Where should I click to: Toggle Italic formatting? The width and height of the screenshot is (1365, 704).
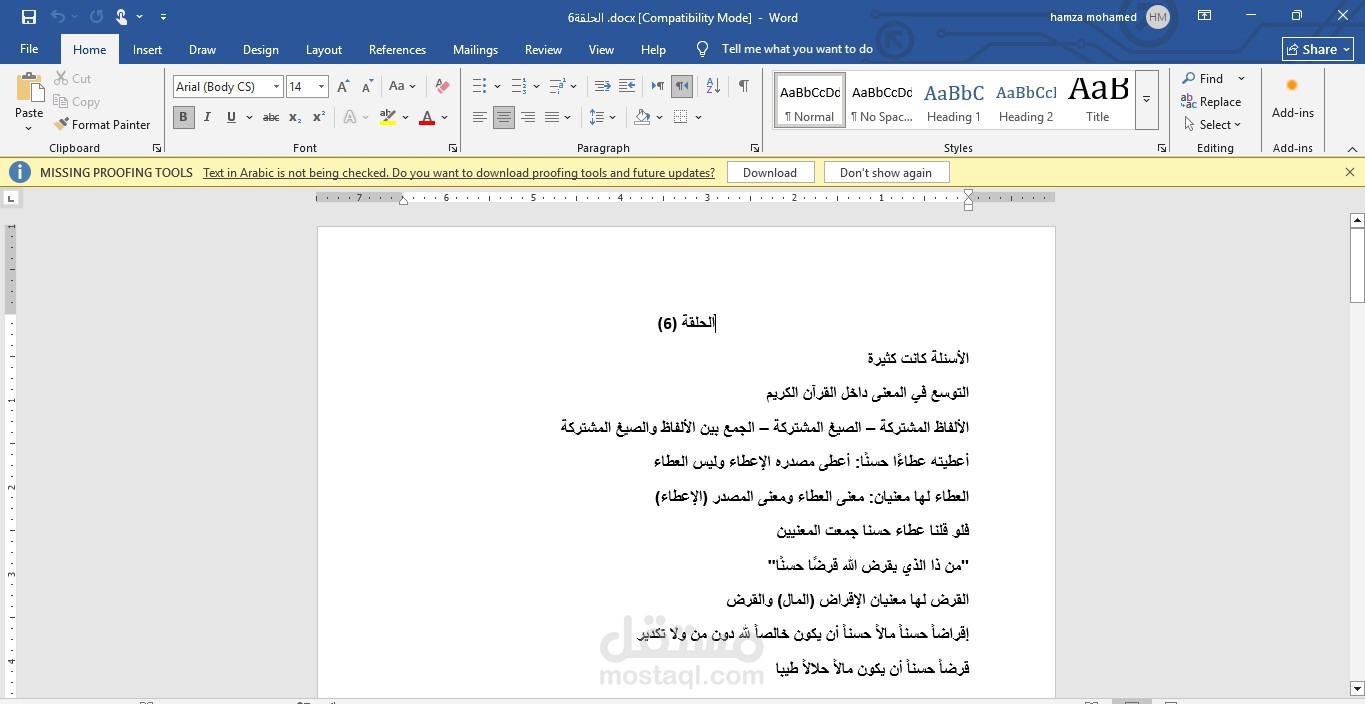coord(207,118)
